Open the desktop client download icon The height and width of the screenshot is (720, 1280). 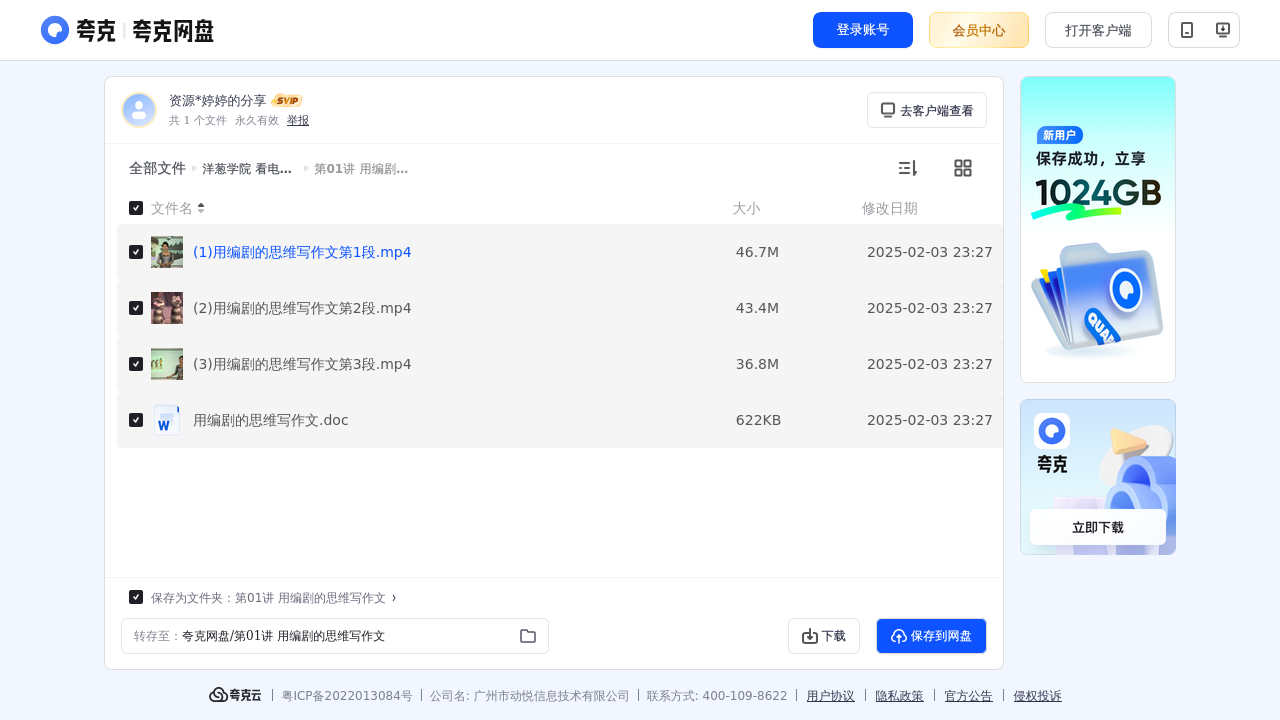point(1222,30)
